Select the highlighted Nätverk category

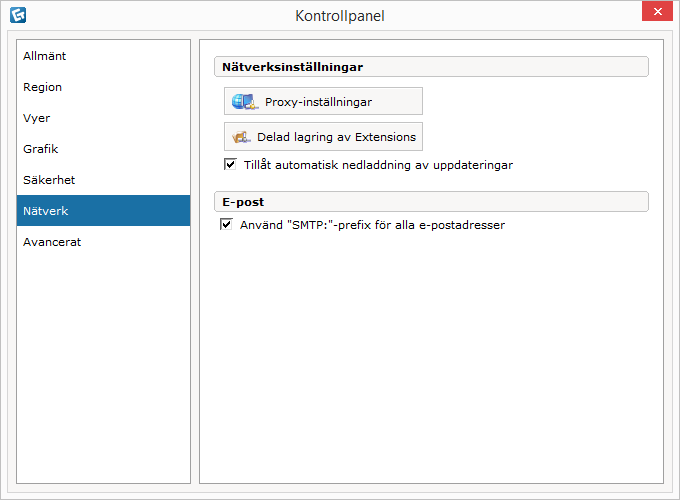coord(46,211)
